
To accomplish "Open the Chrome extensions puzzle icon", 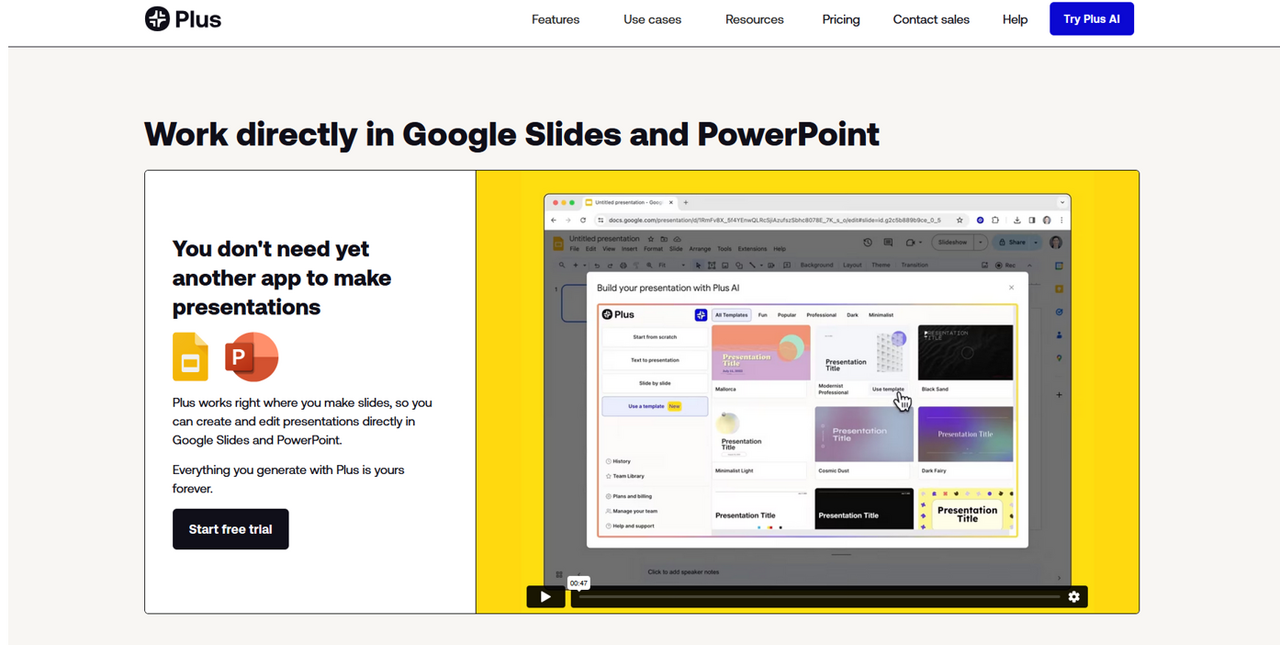I will pyautogui.click(x=995, y=220).
